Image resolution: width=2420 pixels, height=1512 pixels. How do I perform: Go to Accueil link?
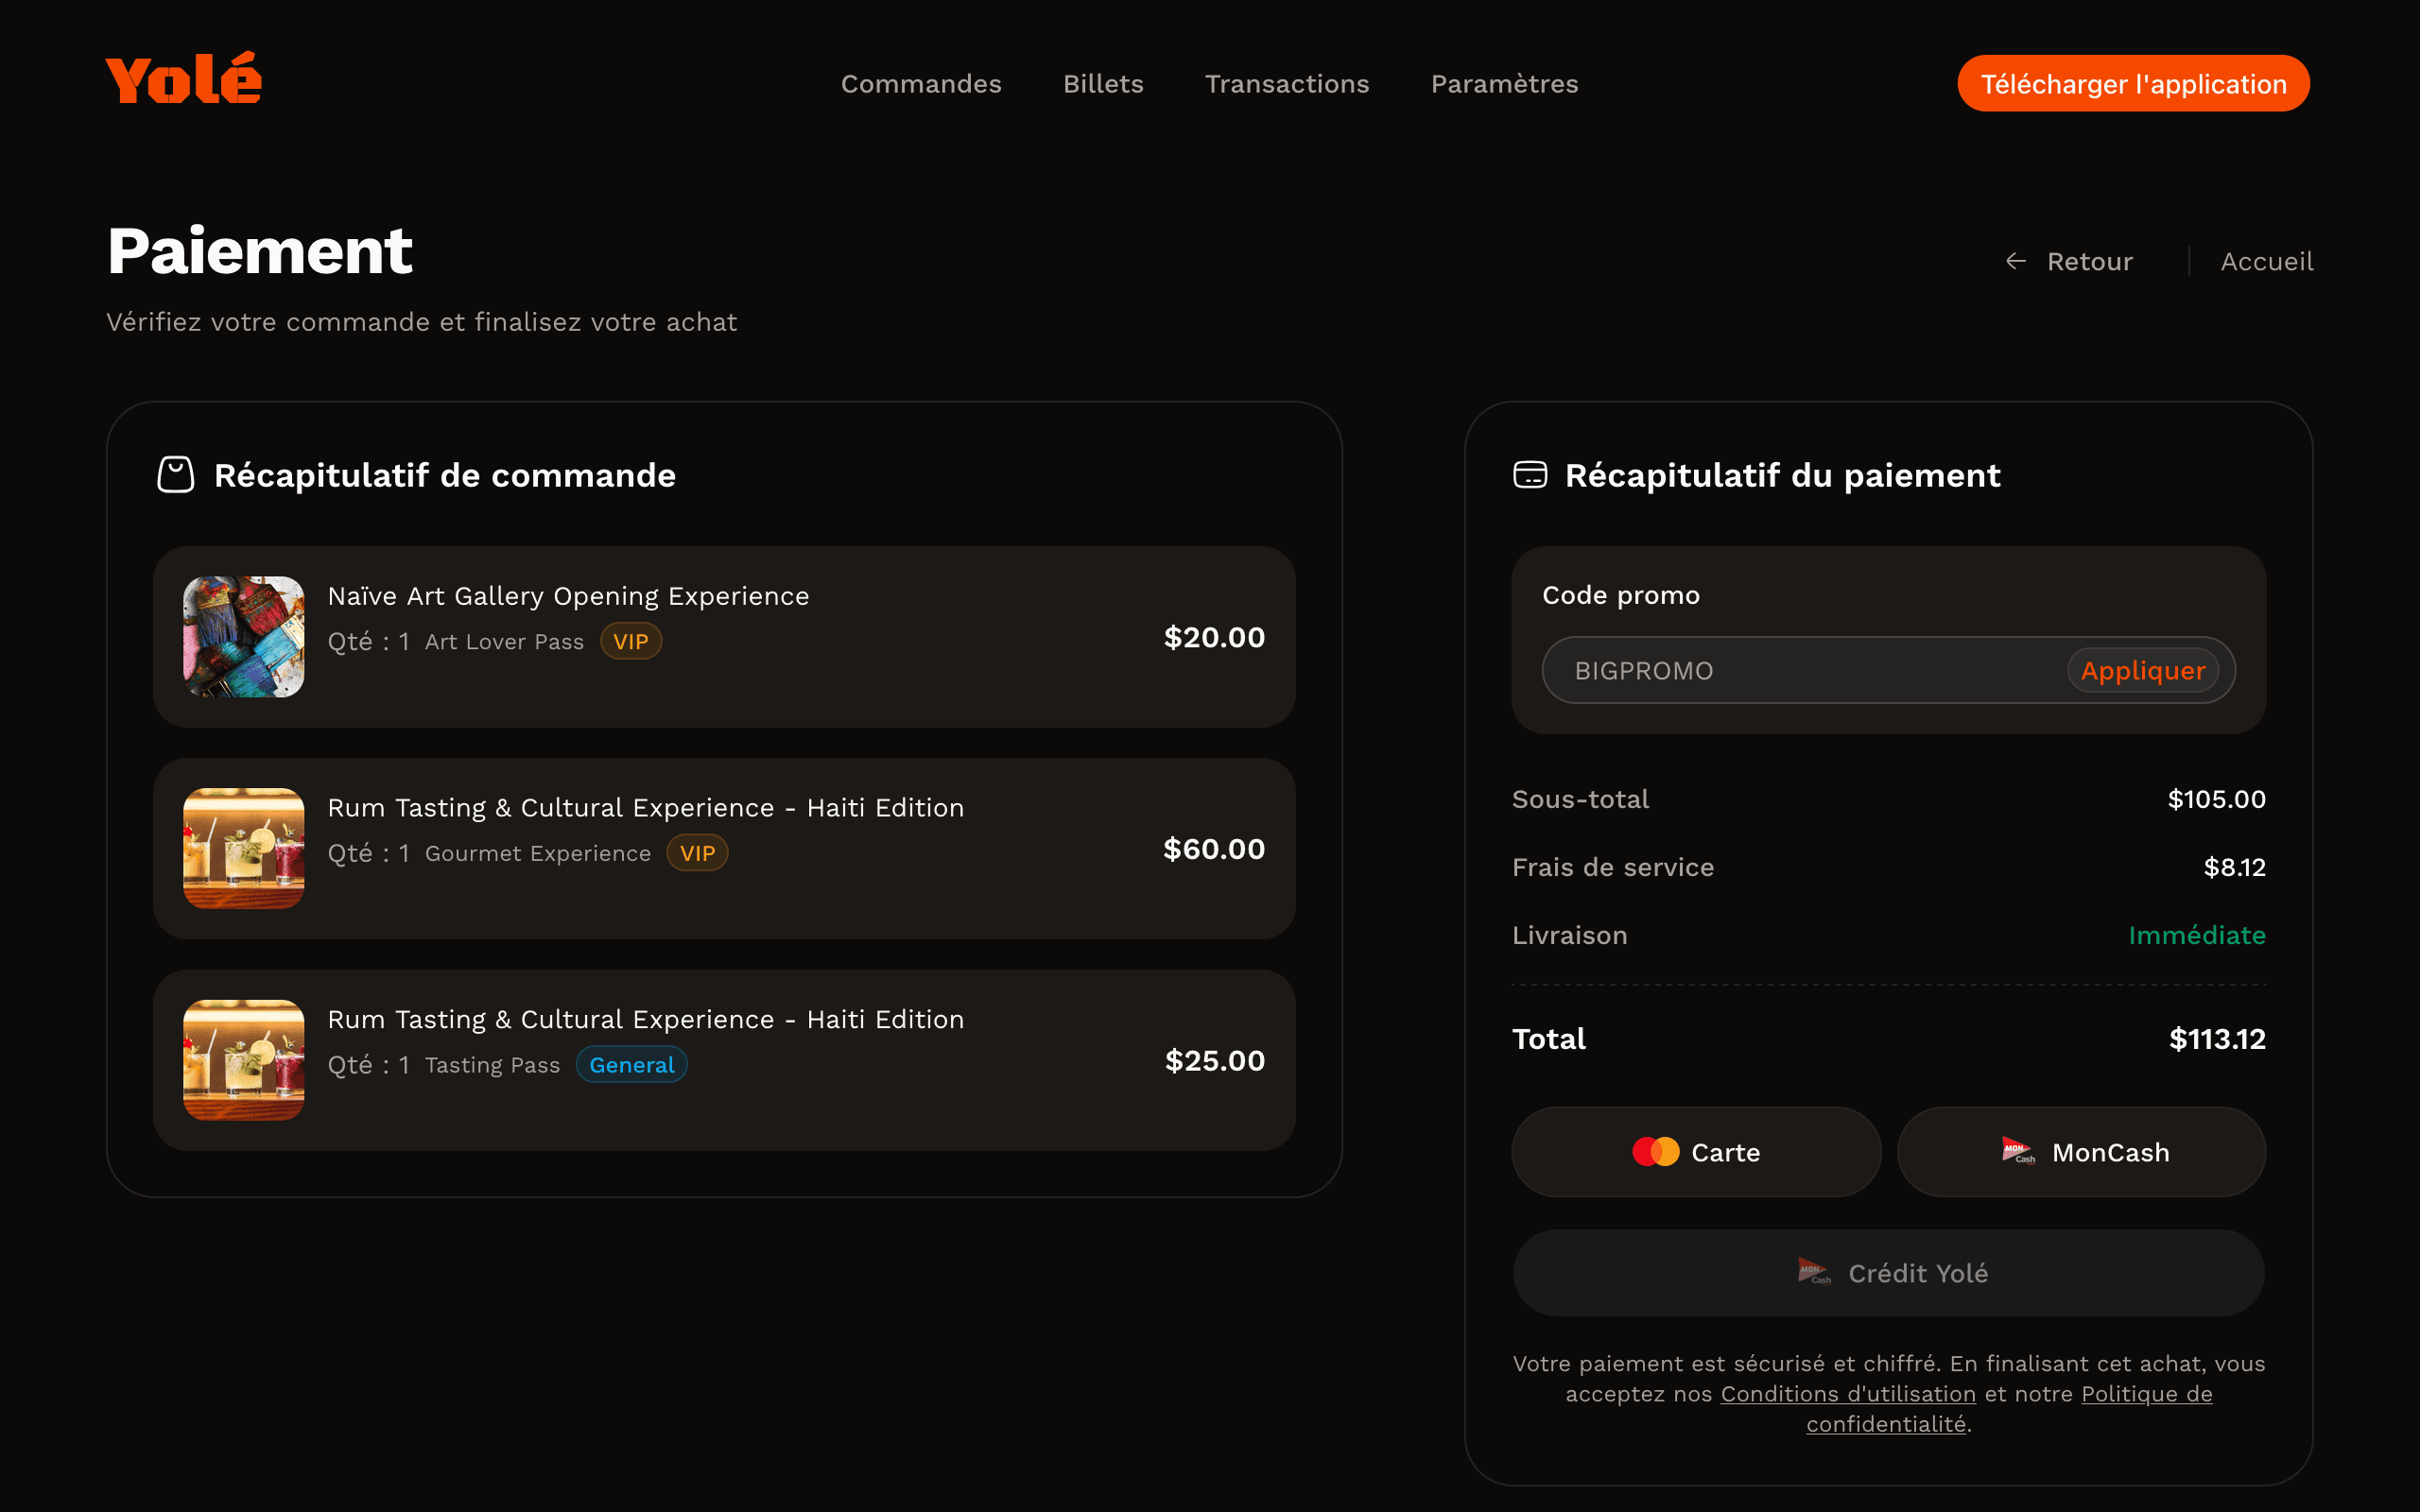(2266, 261)
